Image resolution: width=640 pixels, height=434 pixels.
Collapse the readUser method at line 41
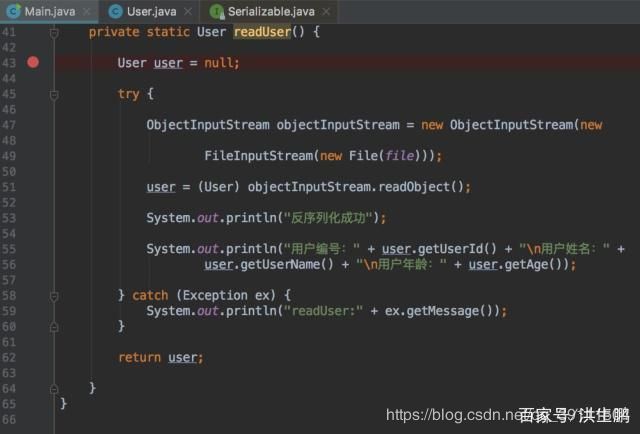(x=54, y=32)
